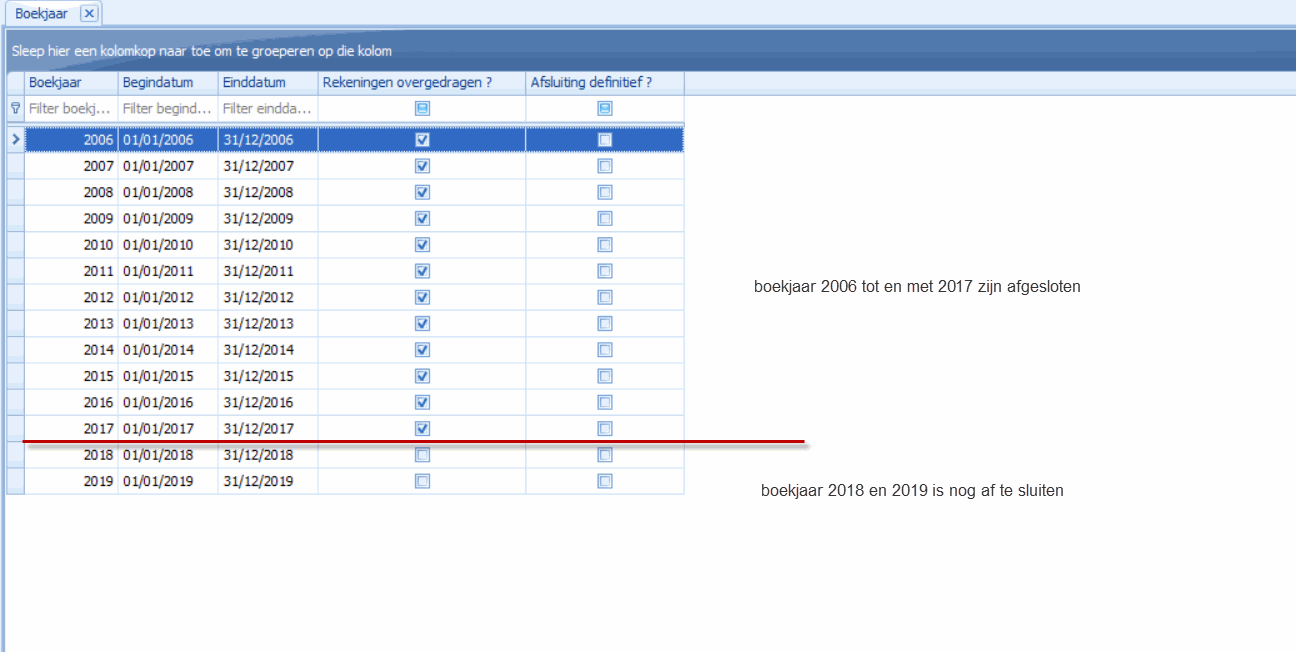Focus the Boekjaar filter input field

click(71, 108)
